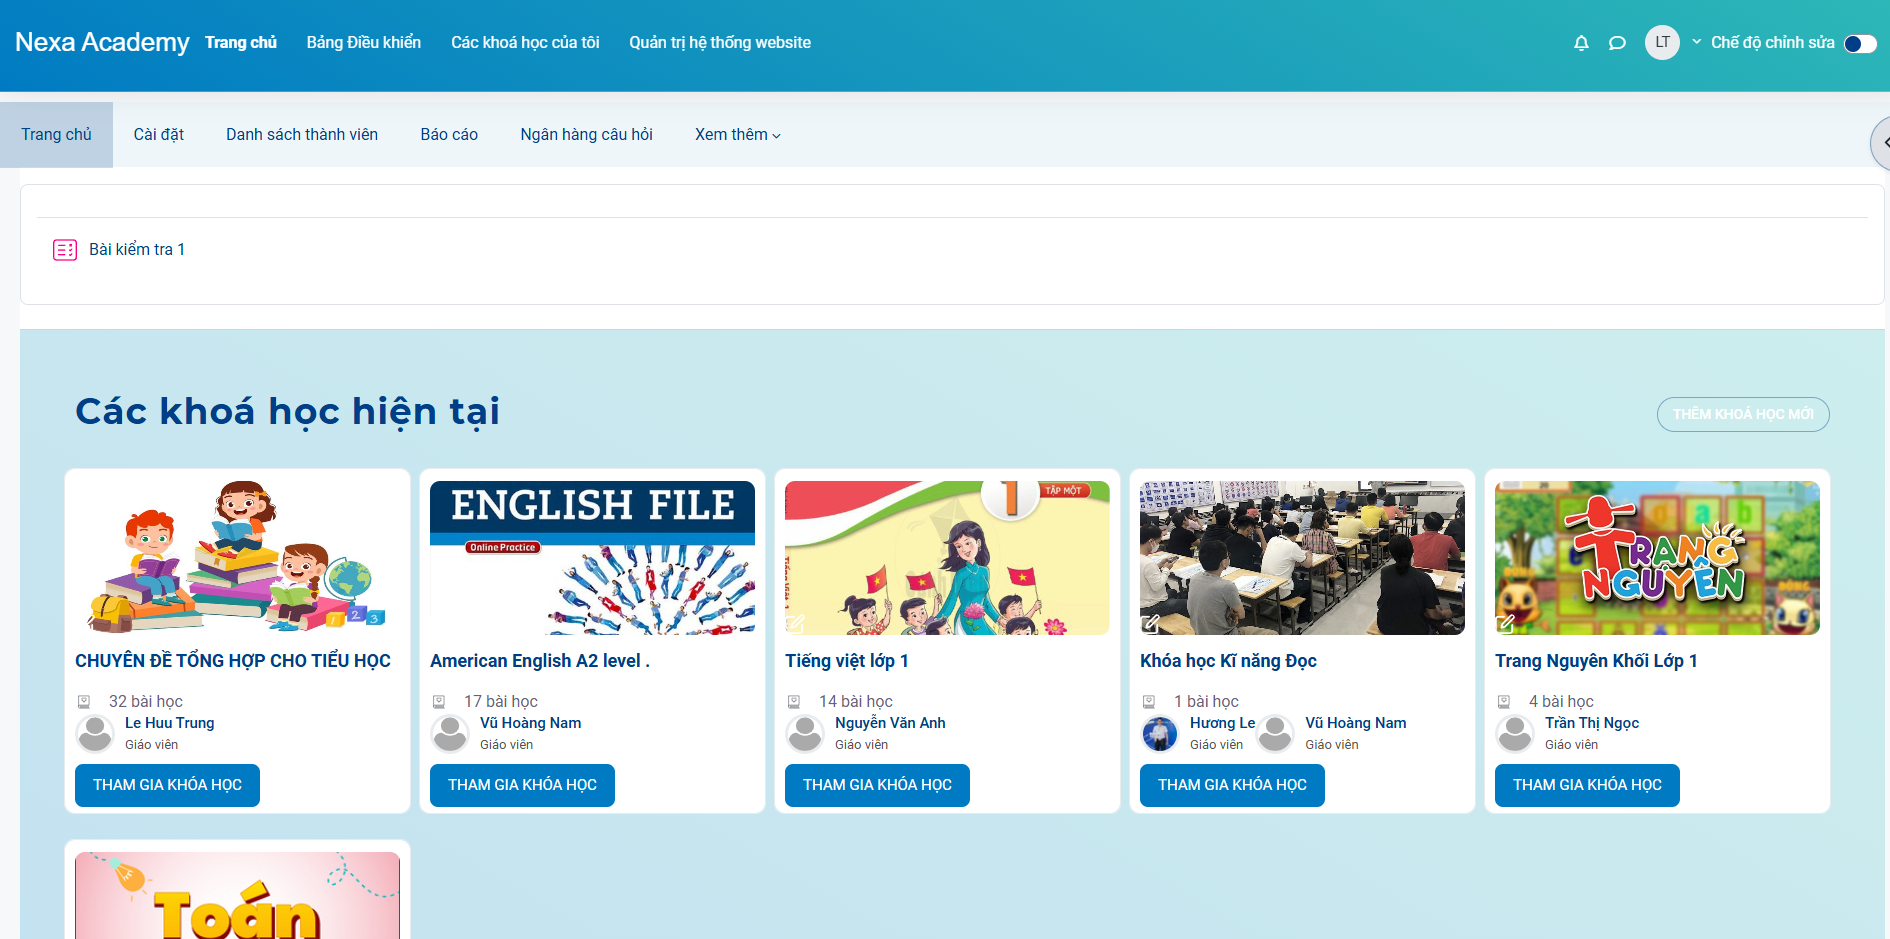Click edit icon on Trang Nguyên course image
The height and width of the screenshot is (939, 1890).
click(x=1506, y=624)
